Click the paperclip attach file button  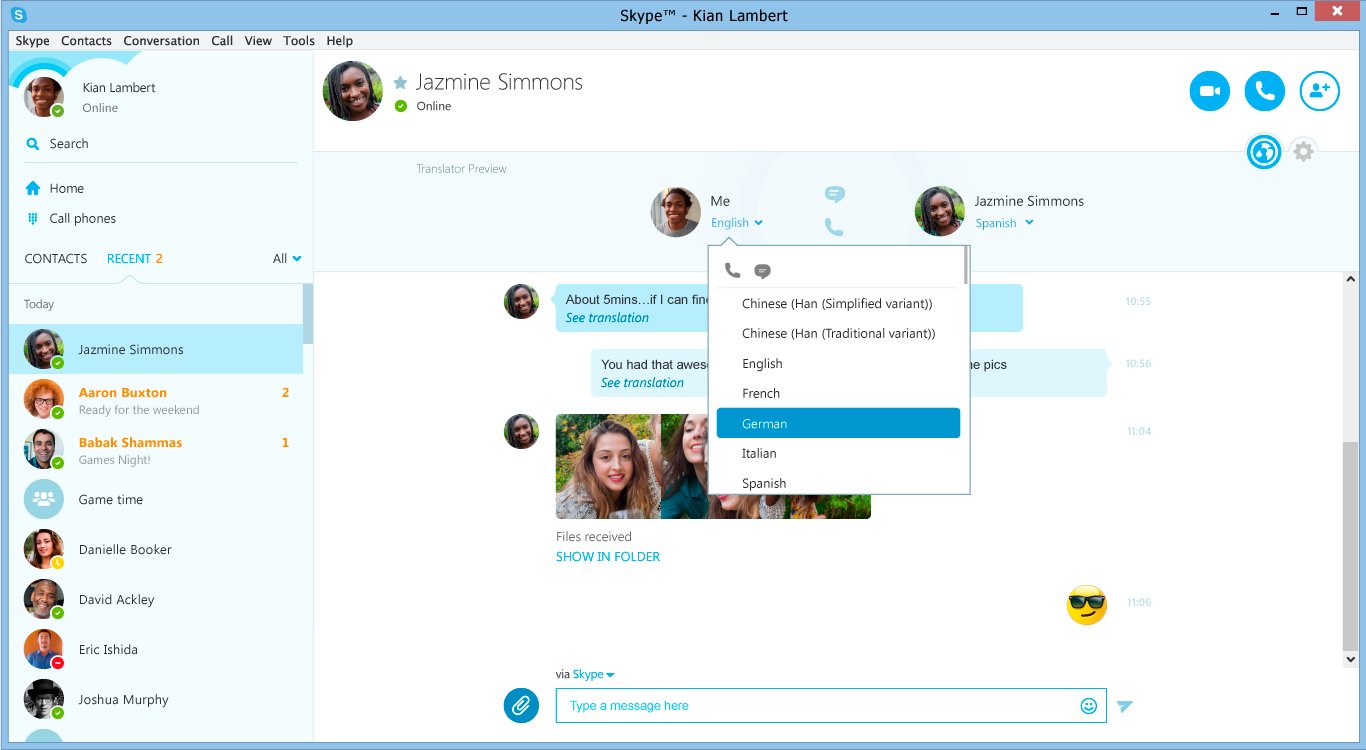(521, 705)
